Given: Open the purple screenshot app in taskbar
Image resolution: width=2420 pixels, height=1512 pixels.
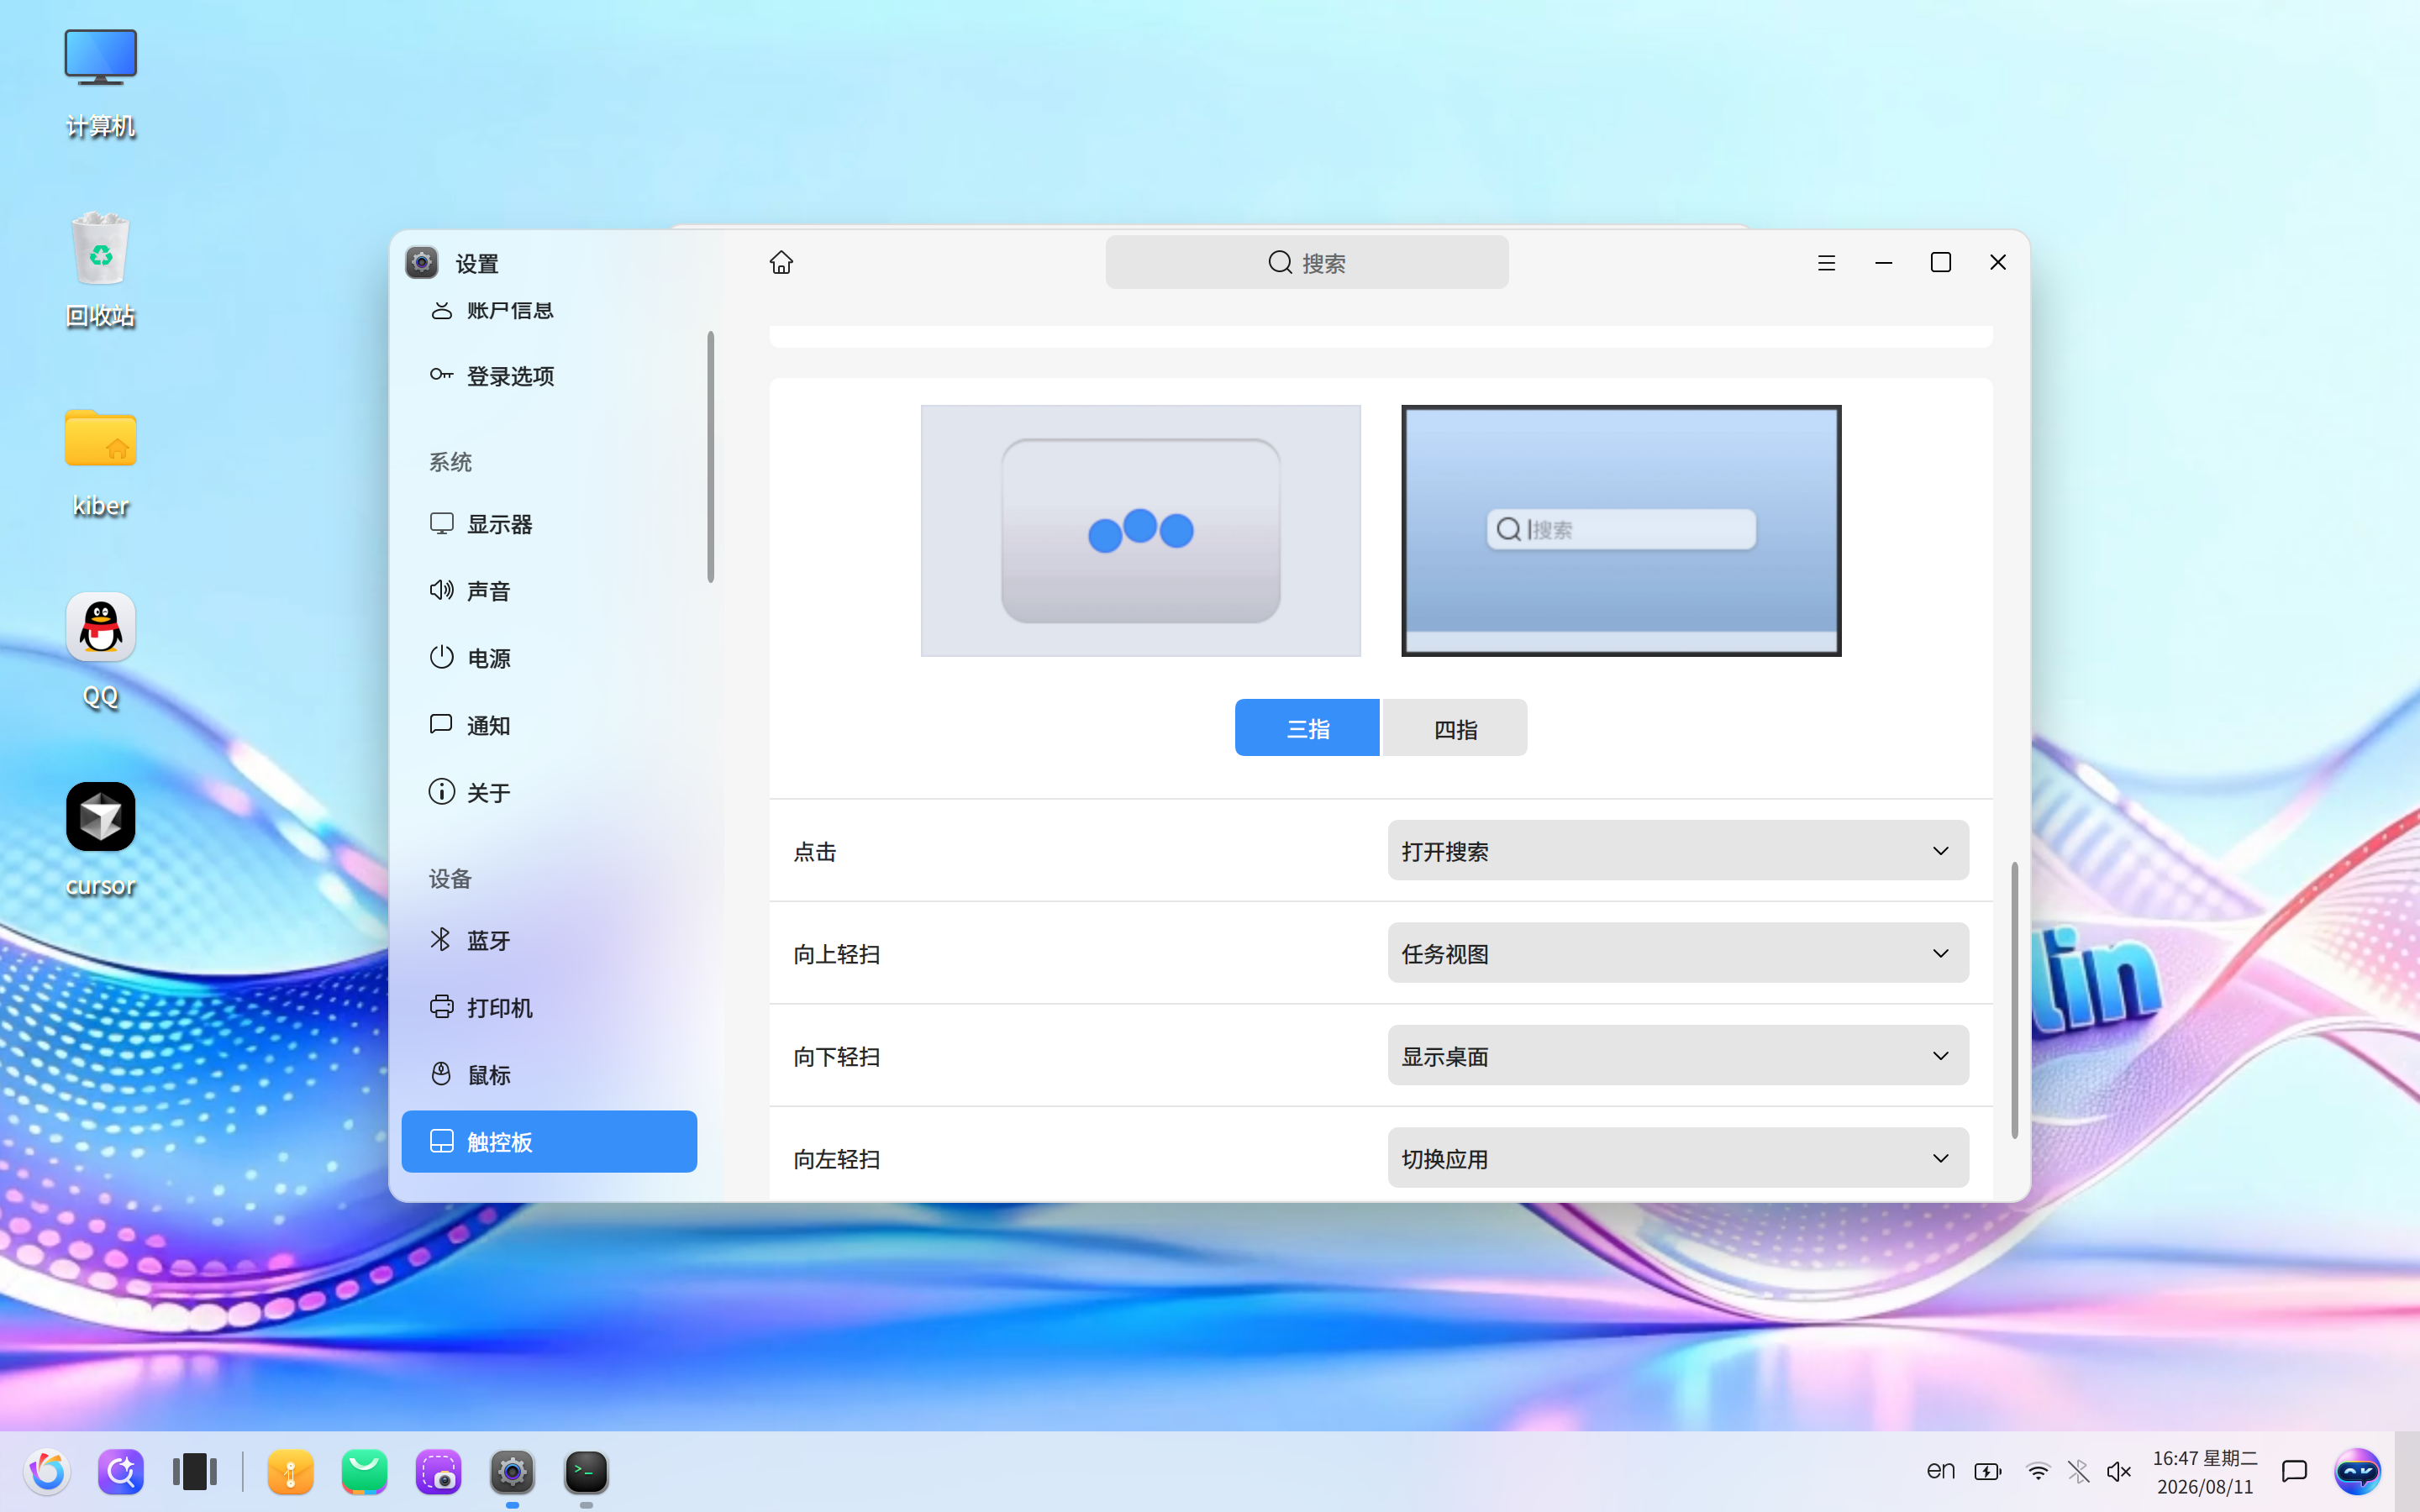Looking at the screenshot, I should click(439, 1472).
